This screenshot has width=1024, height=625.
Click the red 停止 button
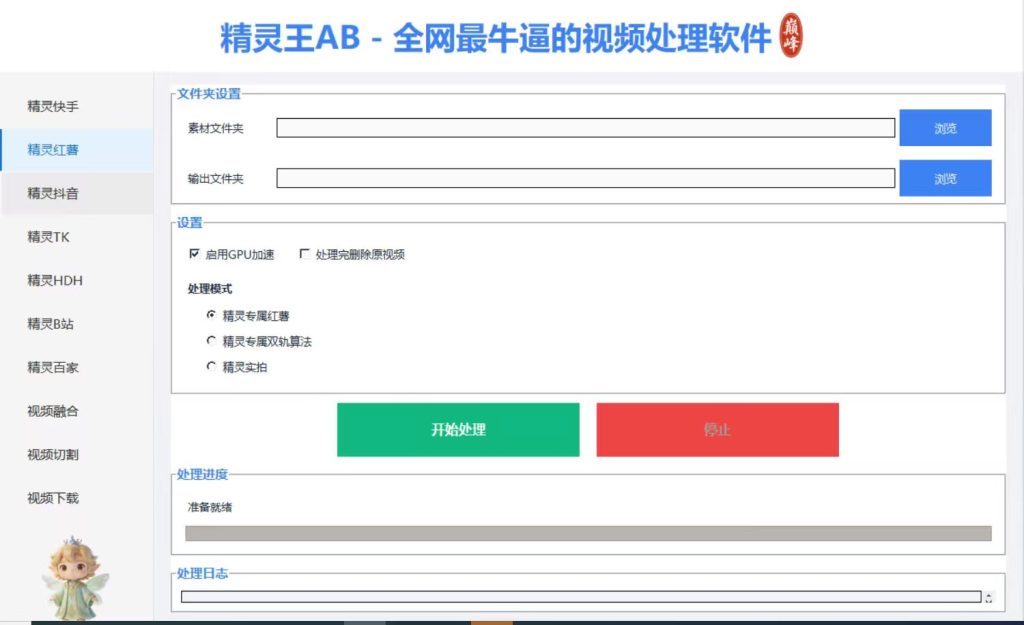point(717,430)
